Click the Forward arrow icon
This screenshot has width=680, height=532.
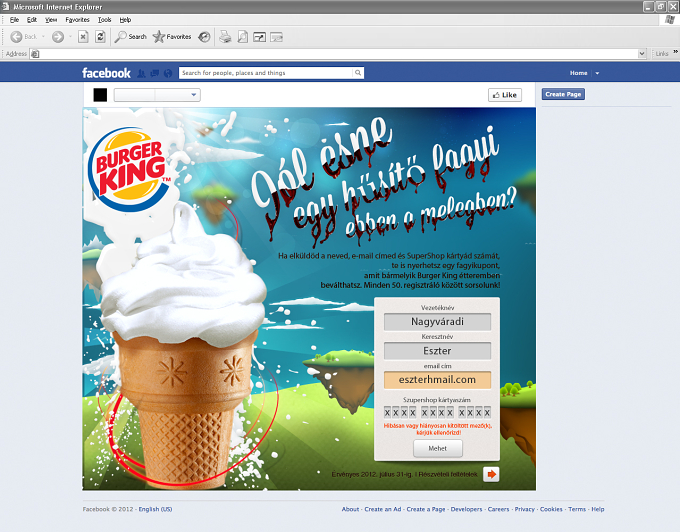tap(58, 37)
